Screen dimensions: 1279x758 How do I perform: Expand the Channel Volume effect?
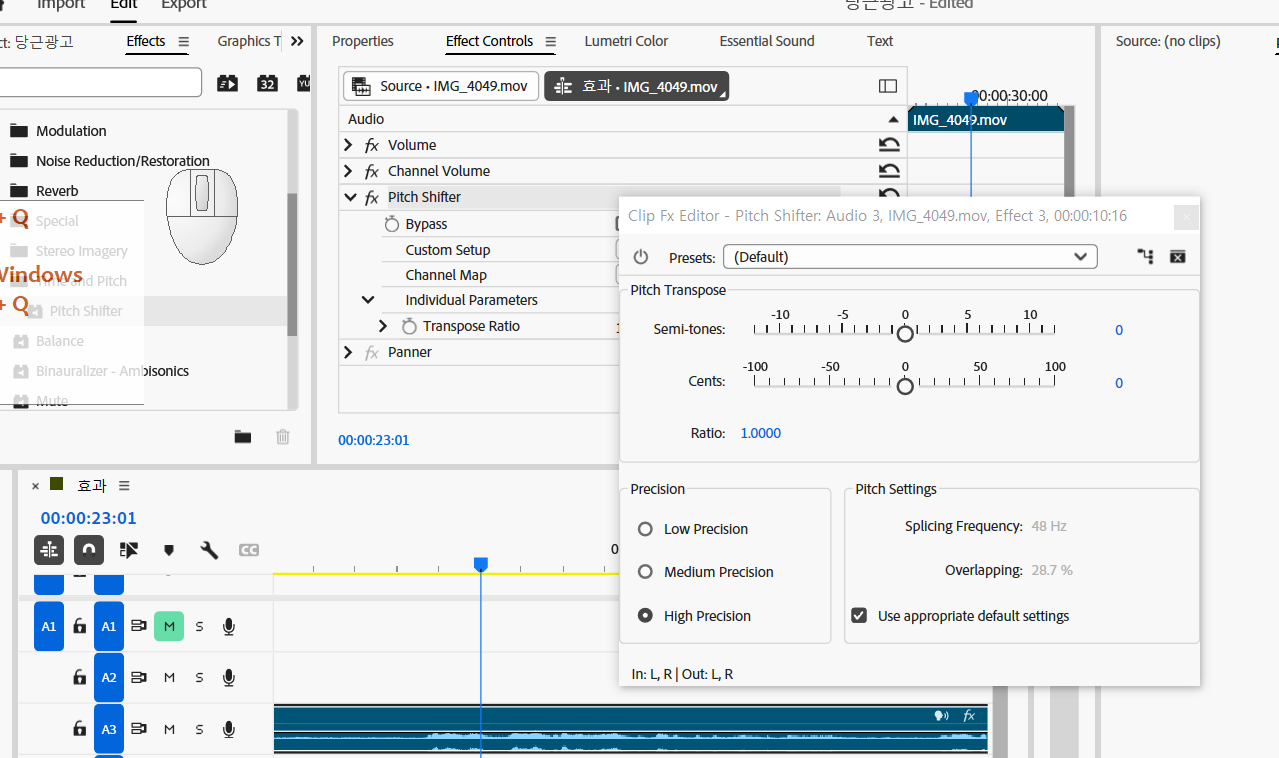point(348,171)
